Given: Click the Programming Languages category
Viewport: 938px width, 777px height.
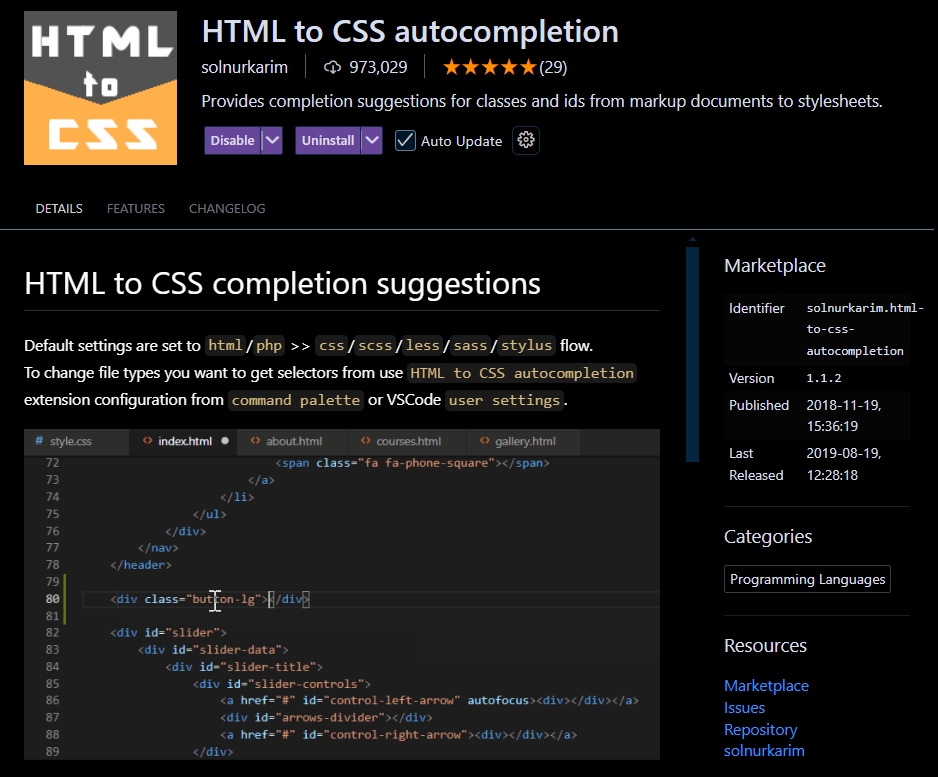Looking at the screenshot, I should (807, 579).
